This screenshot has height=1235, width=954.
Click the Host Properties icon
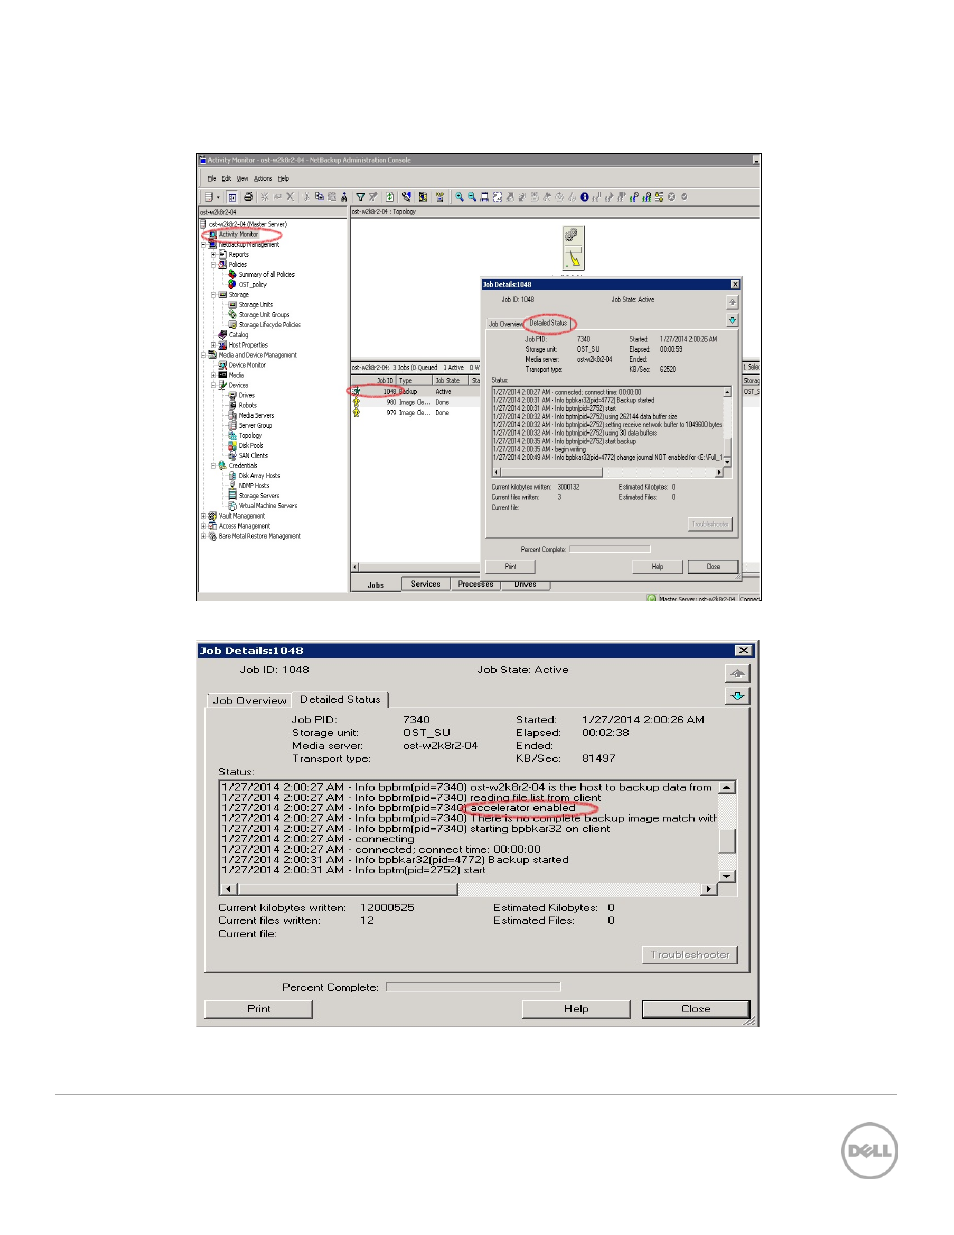(223, 345)
